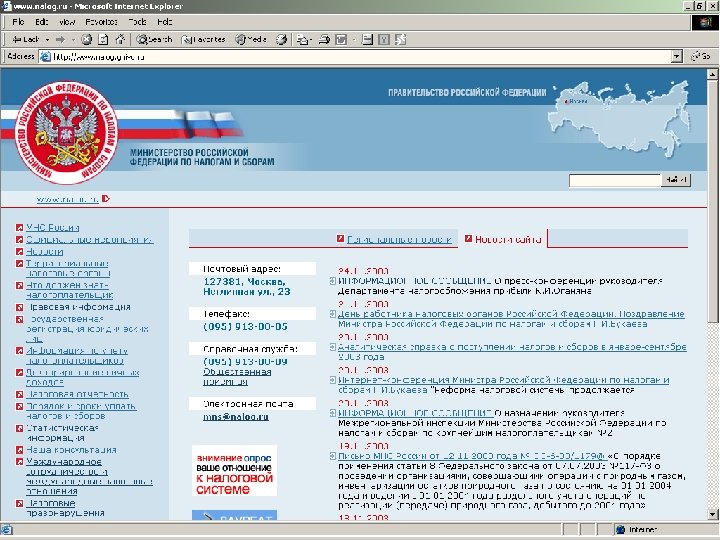Click red bullet icon beside МНС России
Screen dimensions: 720x540
pyautogui.click(x=19, y=228)
